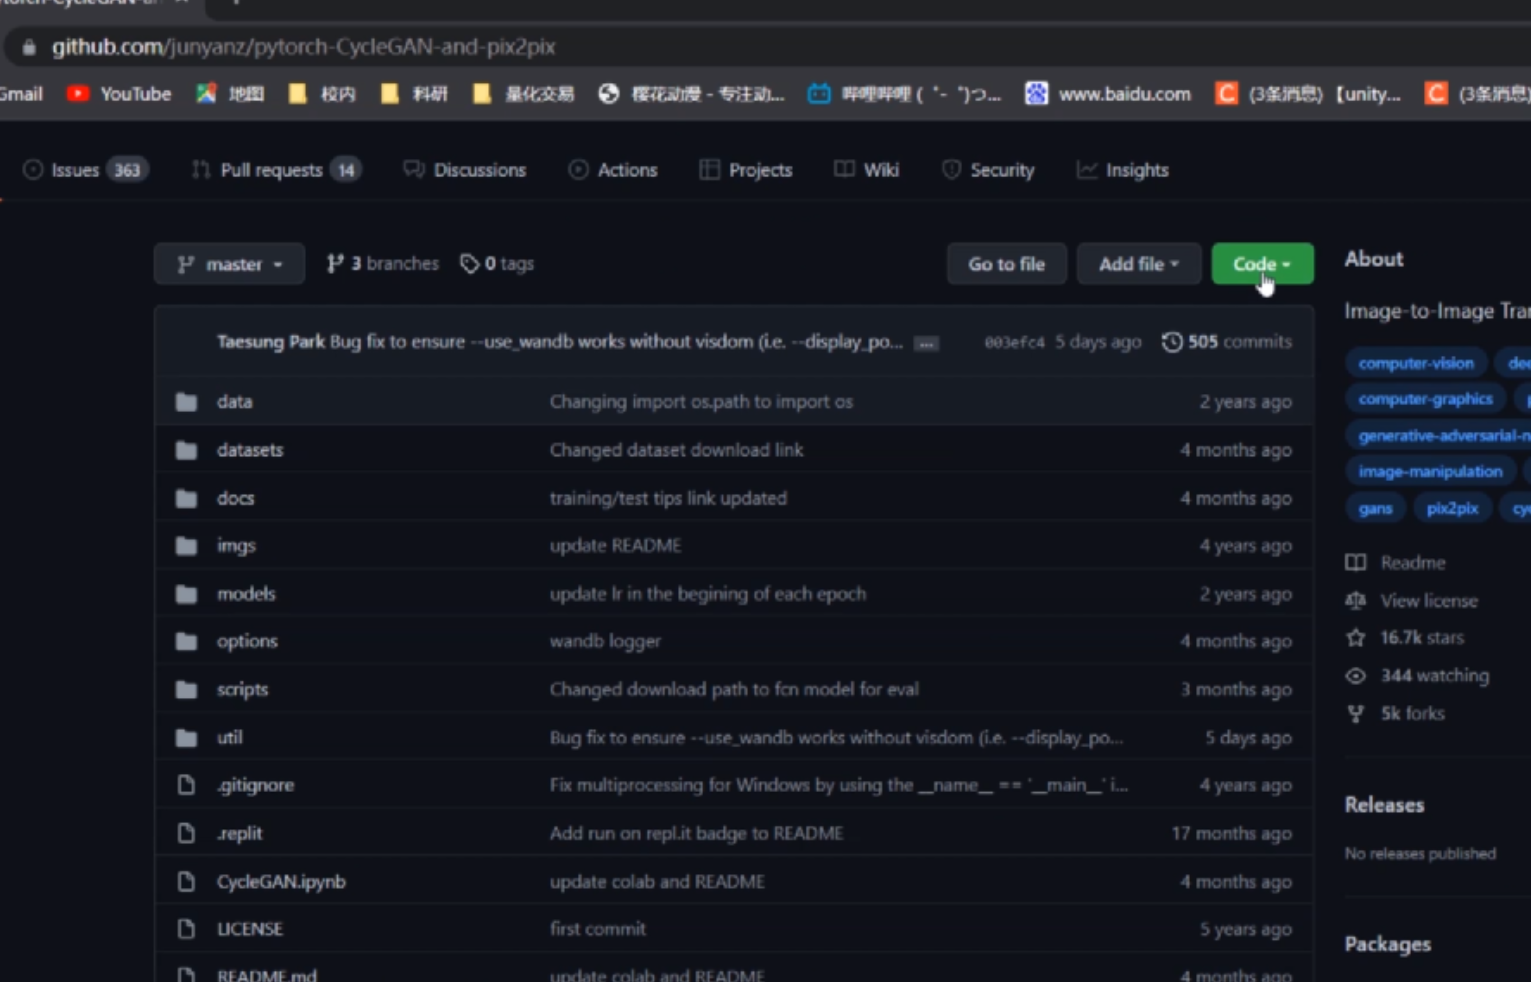Open the Security tab
Viewport: 1531px width, 982px height.
[988, 170]
